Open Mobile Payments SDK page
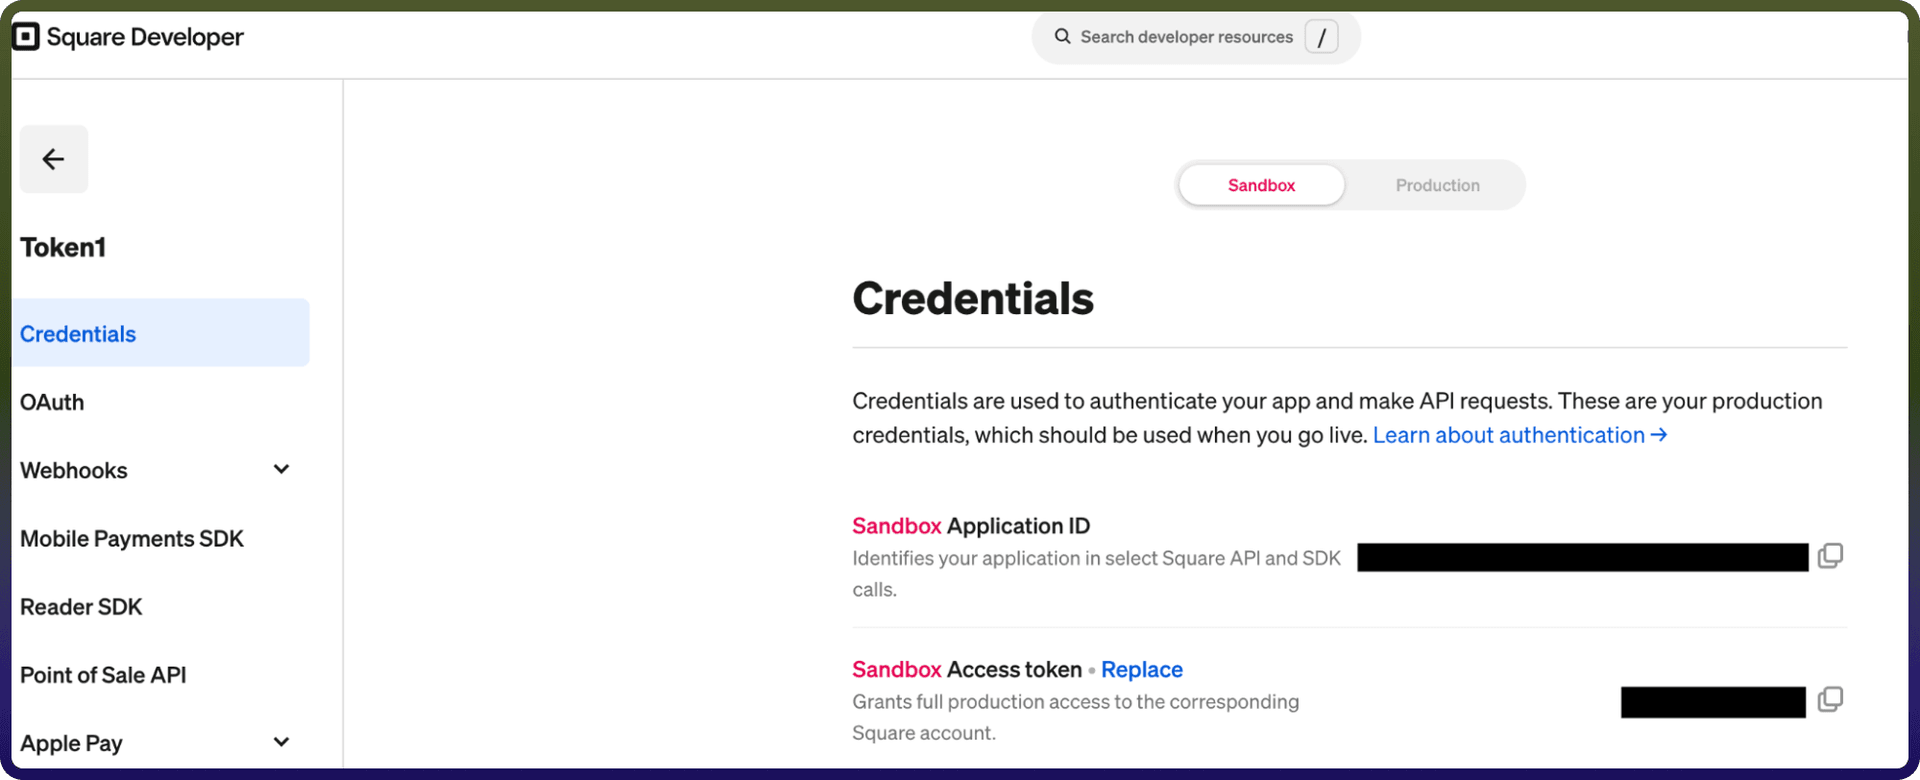This screenshot has width=1920, height=780. (132, 538)
